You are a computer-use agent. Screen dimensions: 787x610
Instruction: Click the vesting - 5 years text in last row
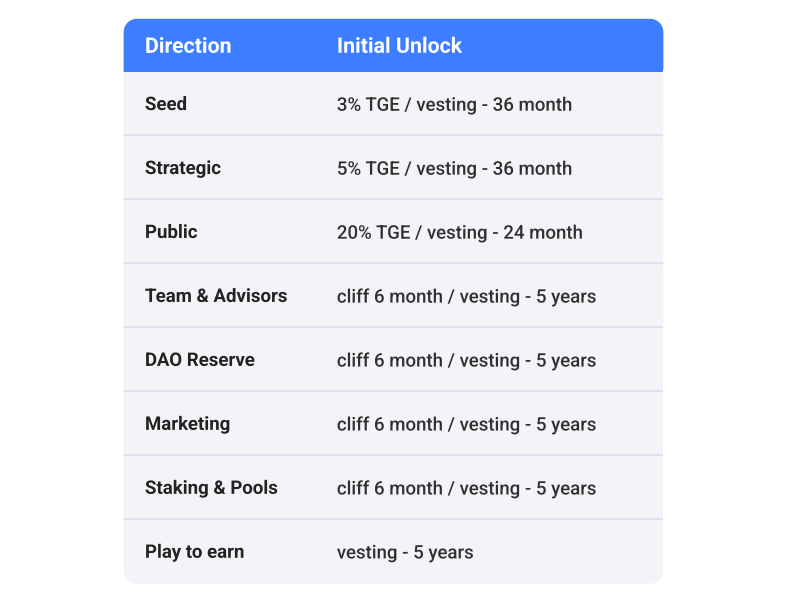pyautogui.click(x=405, y=552)
